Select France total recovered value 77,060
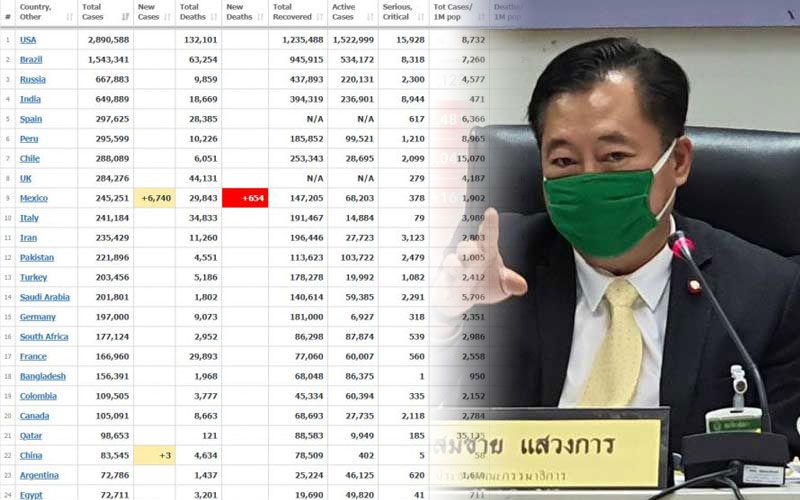This screenshot has width=800, height=500. tap(309, 357)
